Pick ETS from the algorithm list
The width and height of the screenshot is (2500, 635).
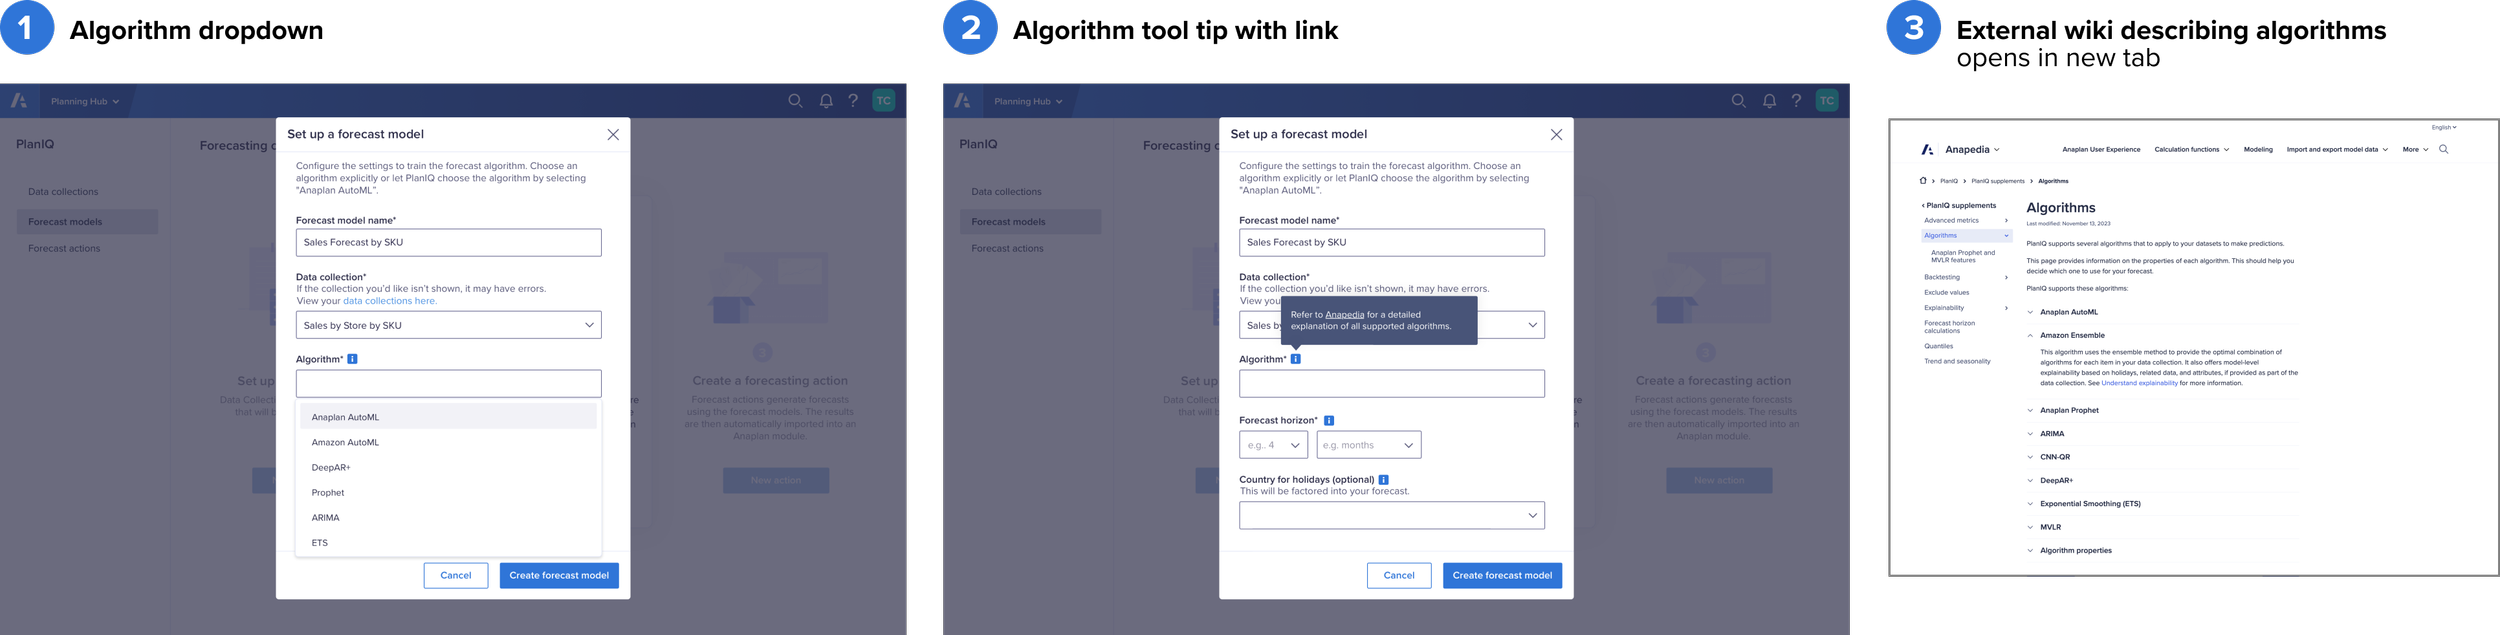coord(448,543)
